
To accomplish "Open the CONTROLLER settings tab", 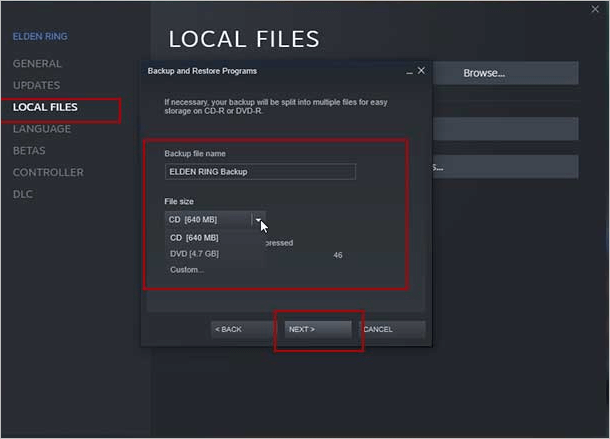I will click(x=48, y=173).
